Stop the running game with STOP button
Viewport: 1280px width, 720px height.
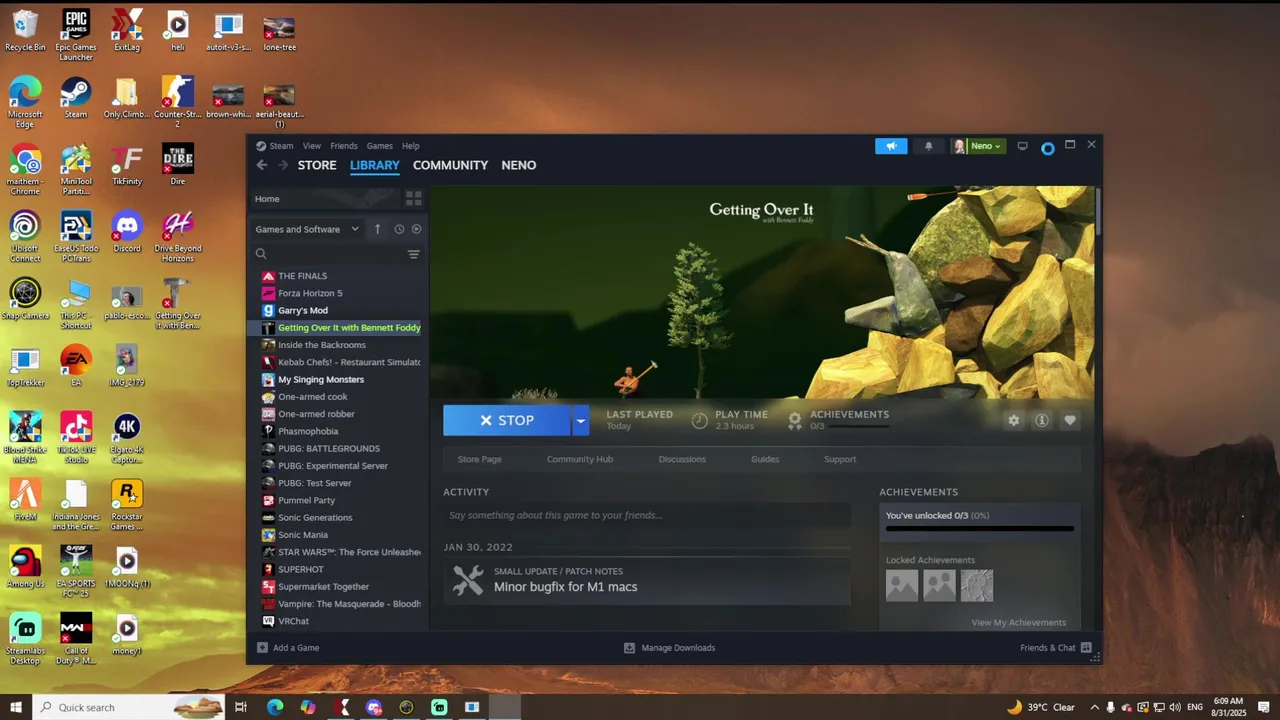click(x=507, y=421)
